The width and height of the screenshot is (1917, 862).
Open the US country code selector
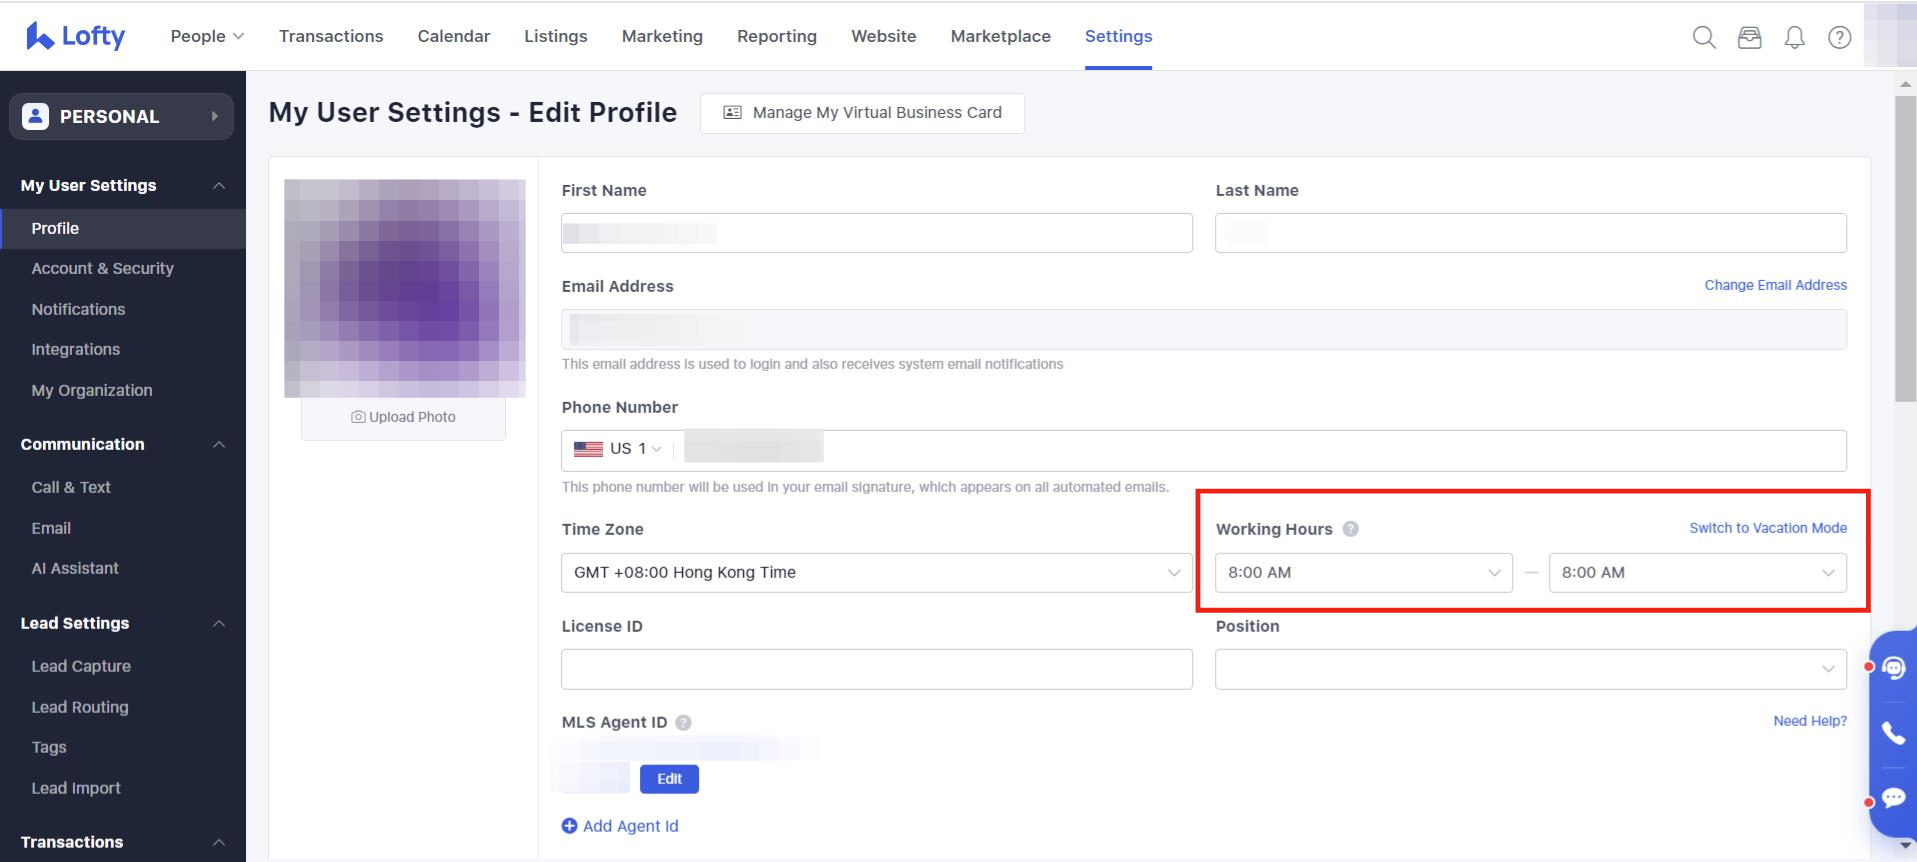618,449
